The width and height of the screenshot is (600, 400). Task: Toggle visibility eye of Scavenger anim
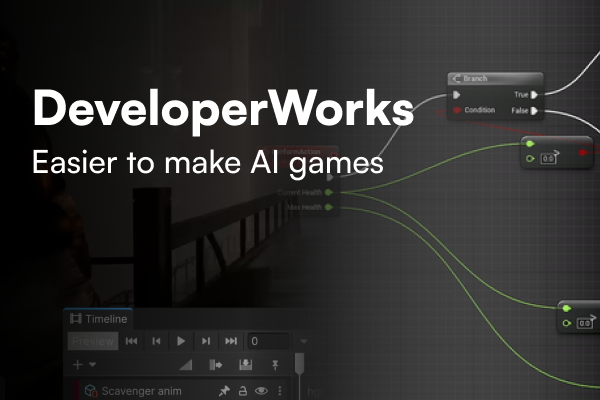261,391
